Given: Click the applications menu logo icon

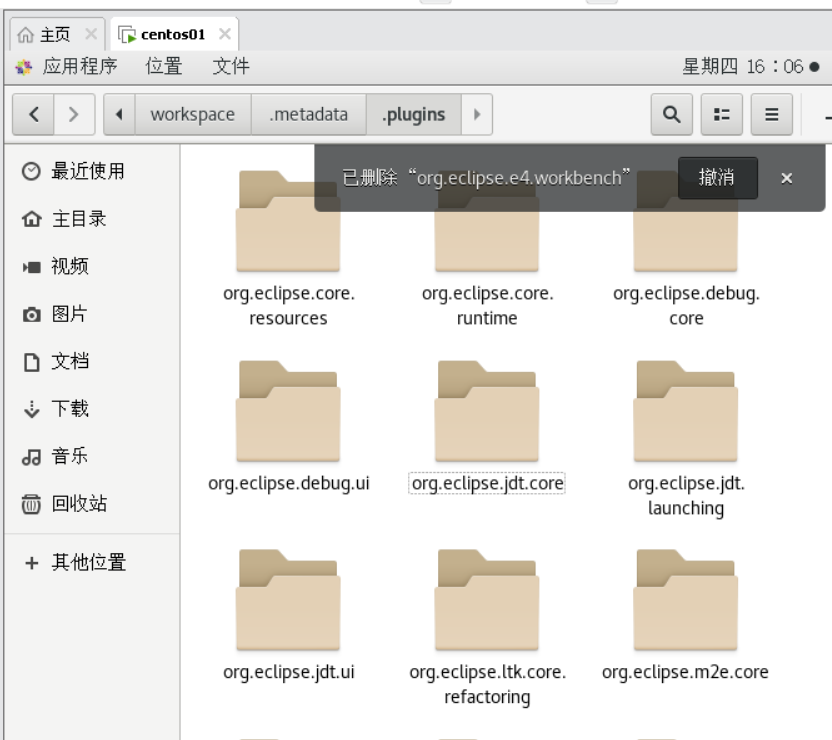Looking at the screenshot, I should (x=23, y=67).
